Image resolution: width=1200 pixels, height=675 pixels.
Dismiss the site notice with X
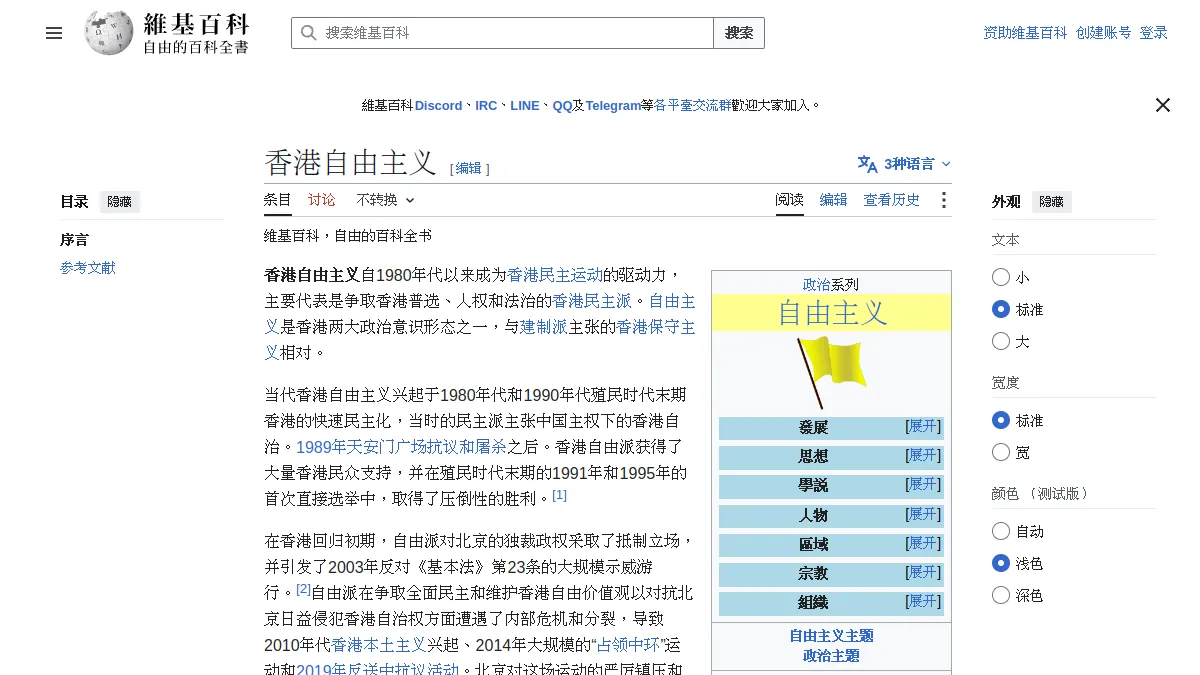(1162, 105)
